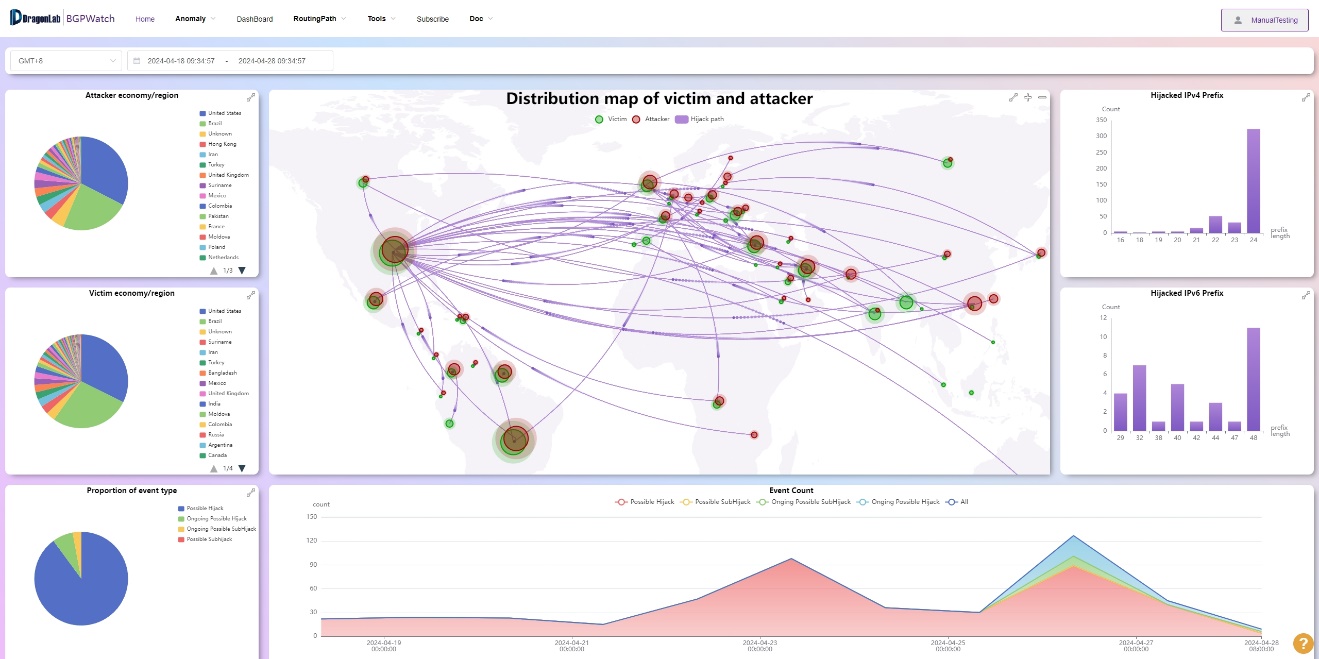This screenshot has height=659, width=1319.
Task: Toggle the Attacker series in map legend
Action: point(651,119)
